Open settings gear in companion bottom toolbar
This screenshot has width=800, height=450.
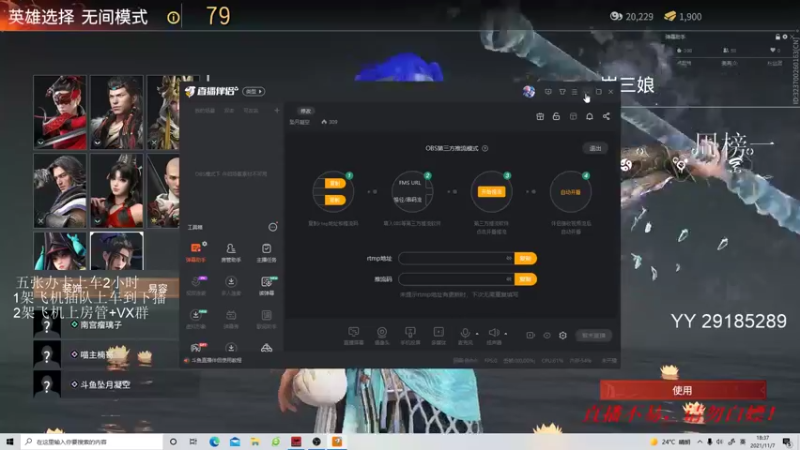point(563,335)
